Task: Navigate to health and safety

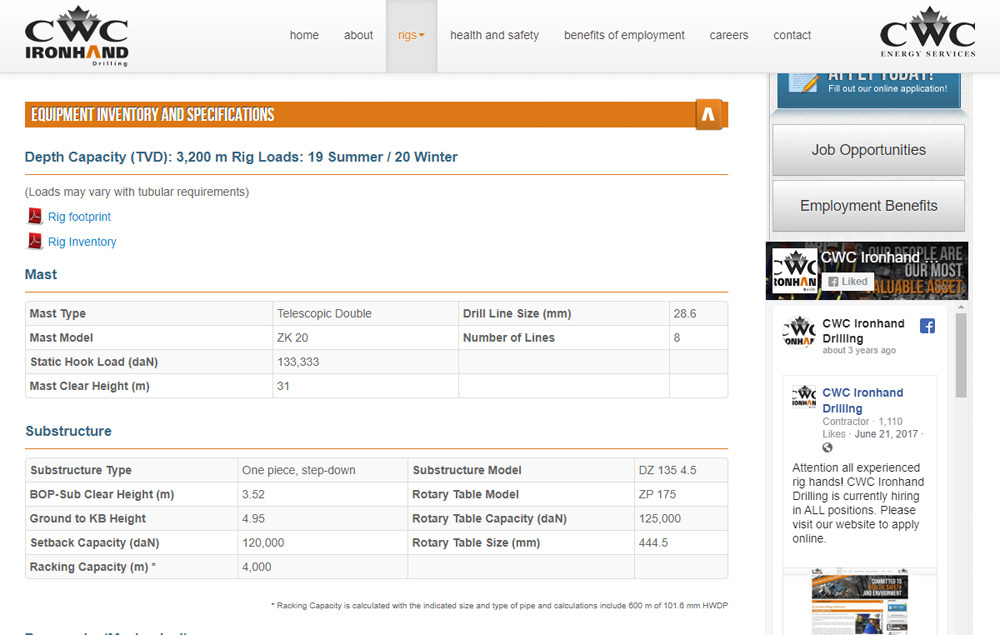Action: tap(494, 35)
